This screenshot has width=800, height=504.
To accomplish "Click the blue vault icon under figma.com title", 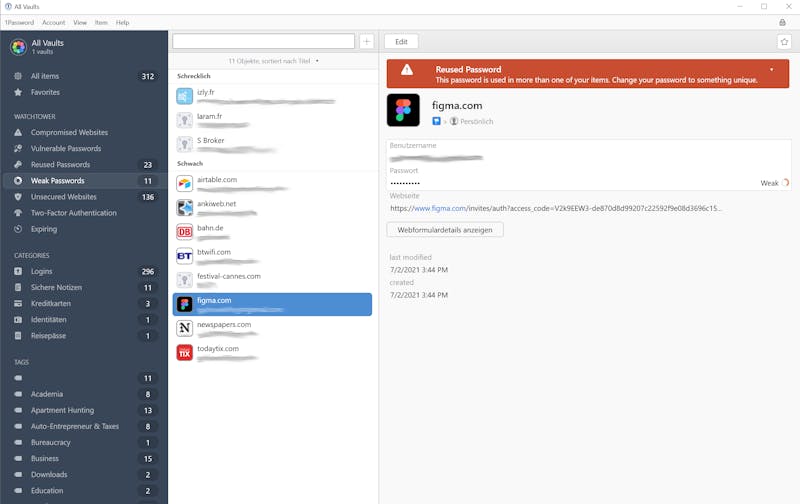I will (x=436, y=121).
